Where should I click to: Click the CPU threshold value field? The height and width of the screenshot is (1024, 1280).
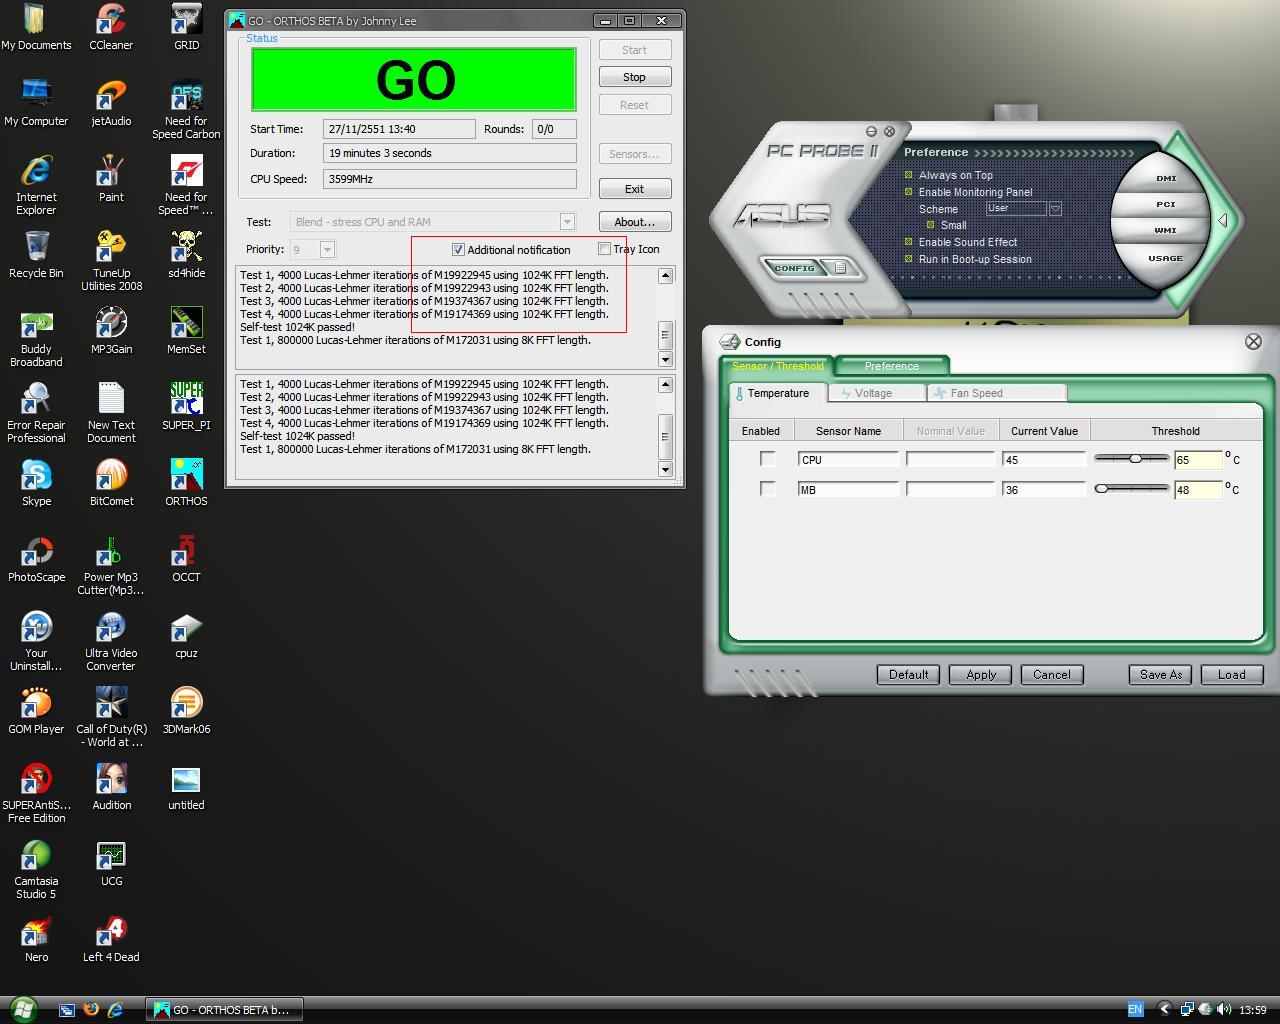[x=1198, y=460]
